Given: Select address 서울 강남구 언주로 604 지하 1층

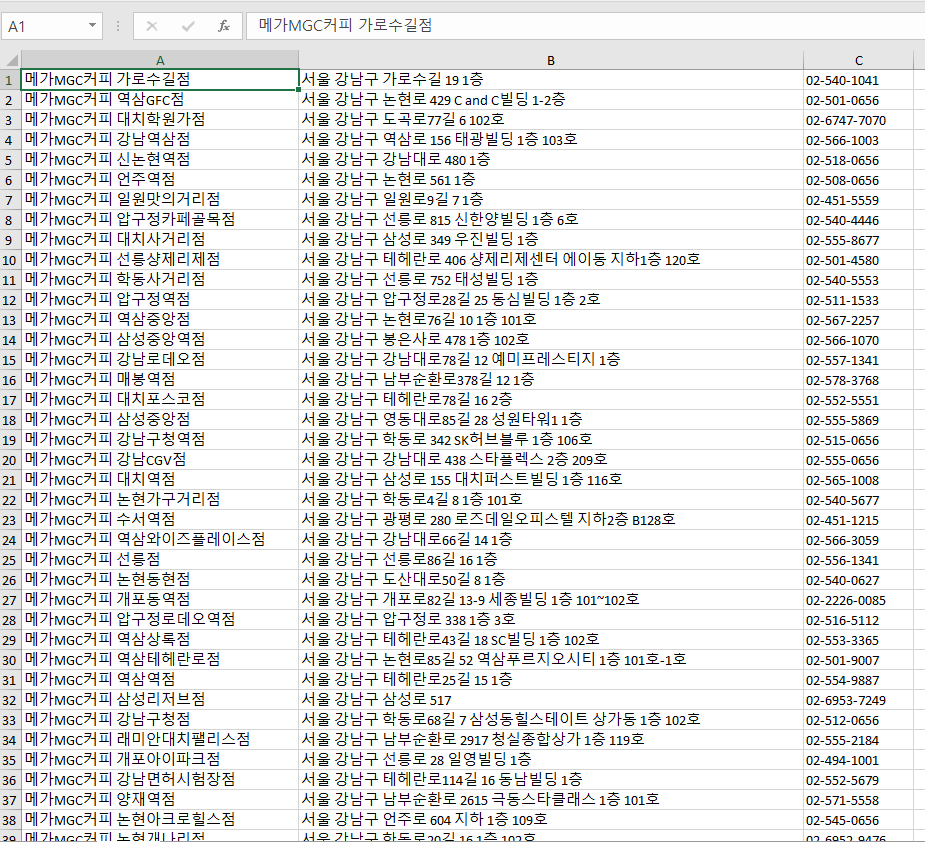Looking at the screenshot, I should [551, 820].
